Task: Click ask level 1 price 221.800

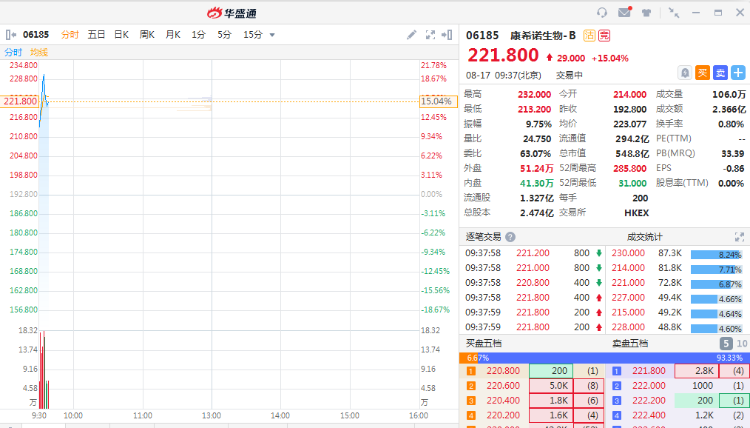Action: click(649, 371)
